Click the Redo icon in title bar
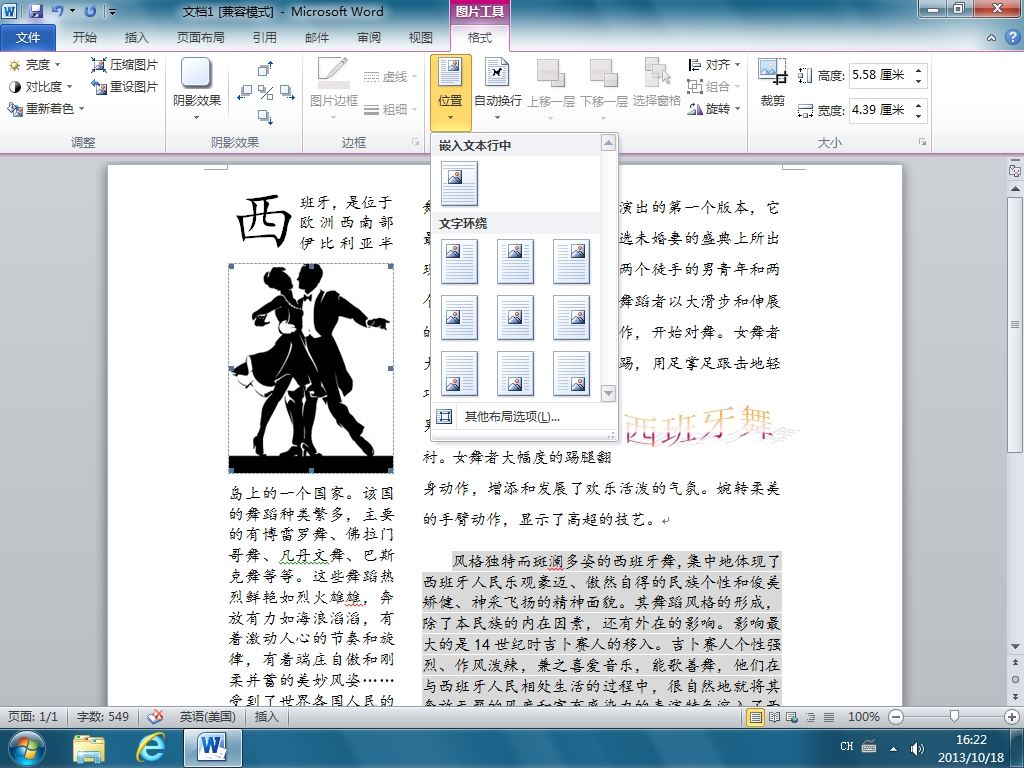 pos(90,11)
